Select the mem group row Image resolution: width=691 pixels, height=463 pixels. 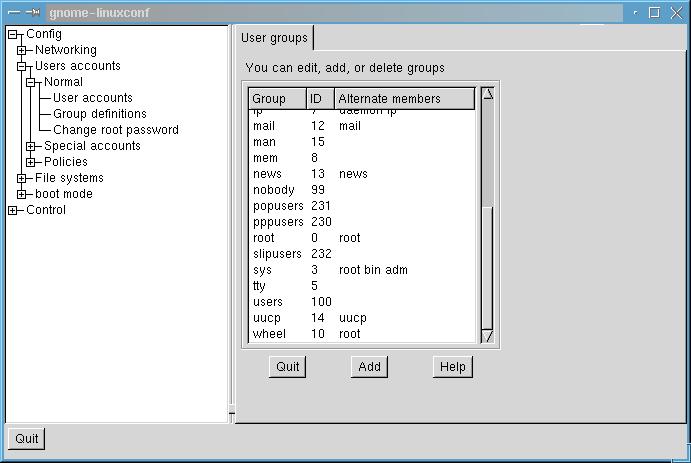point(362,158)
